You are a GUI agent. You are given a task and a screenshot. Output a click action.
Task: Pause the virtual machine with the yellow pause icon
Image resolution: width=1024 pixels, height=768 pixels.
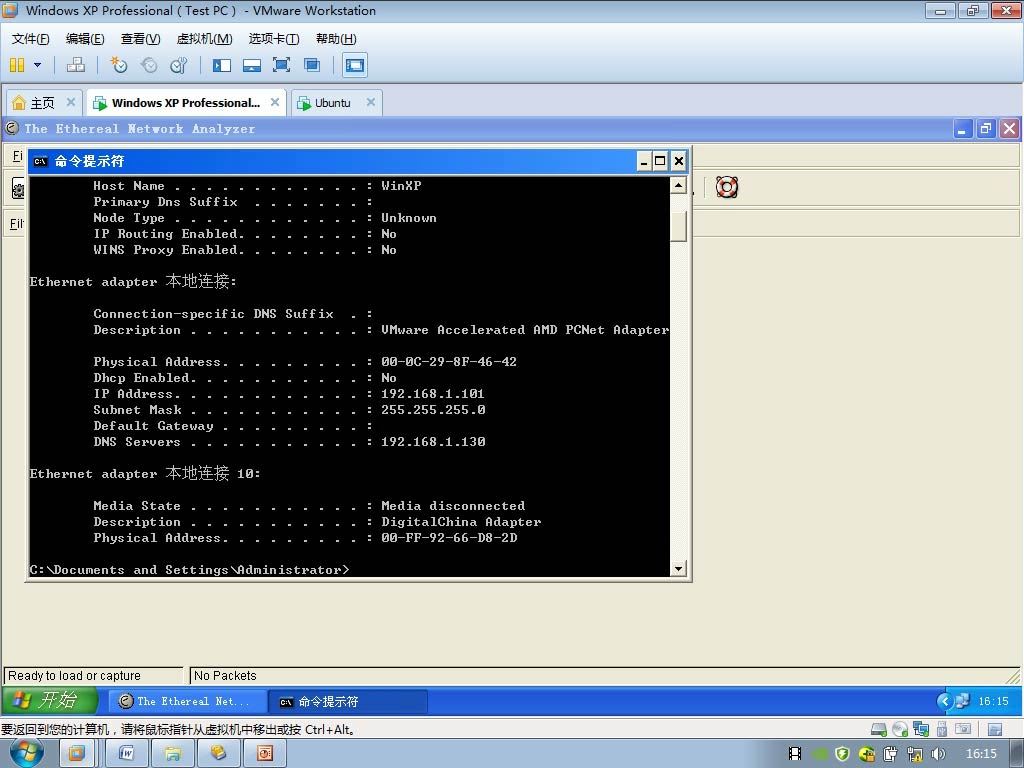click(x=17, y=65)
